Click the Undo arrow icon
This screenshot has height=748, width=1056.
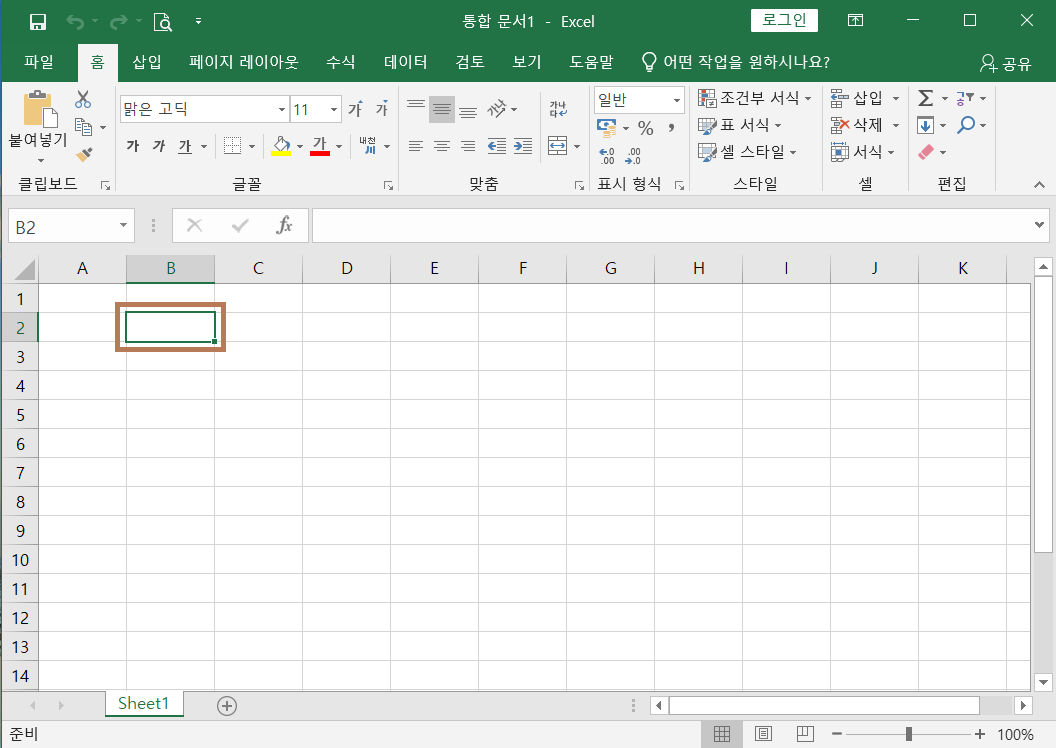pyautogui.click(x=75, y=22)
